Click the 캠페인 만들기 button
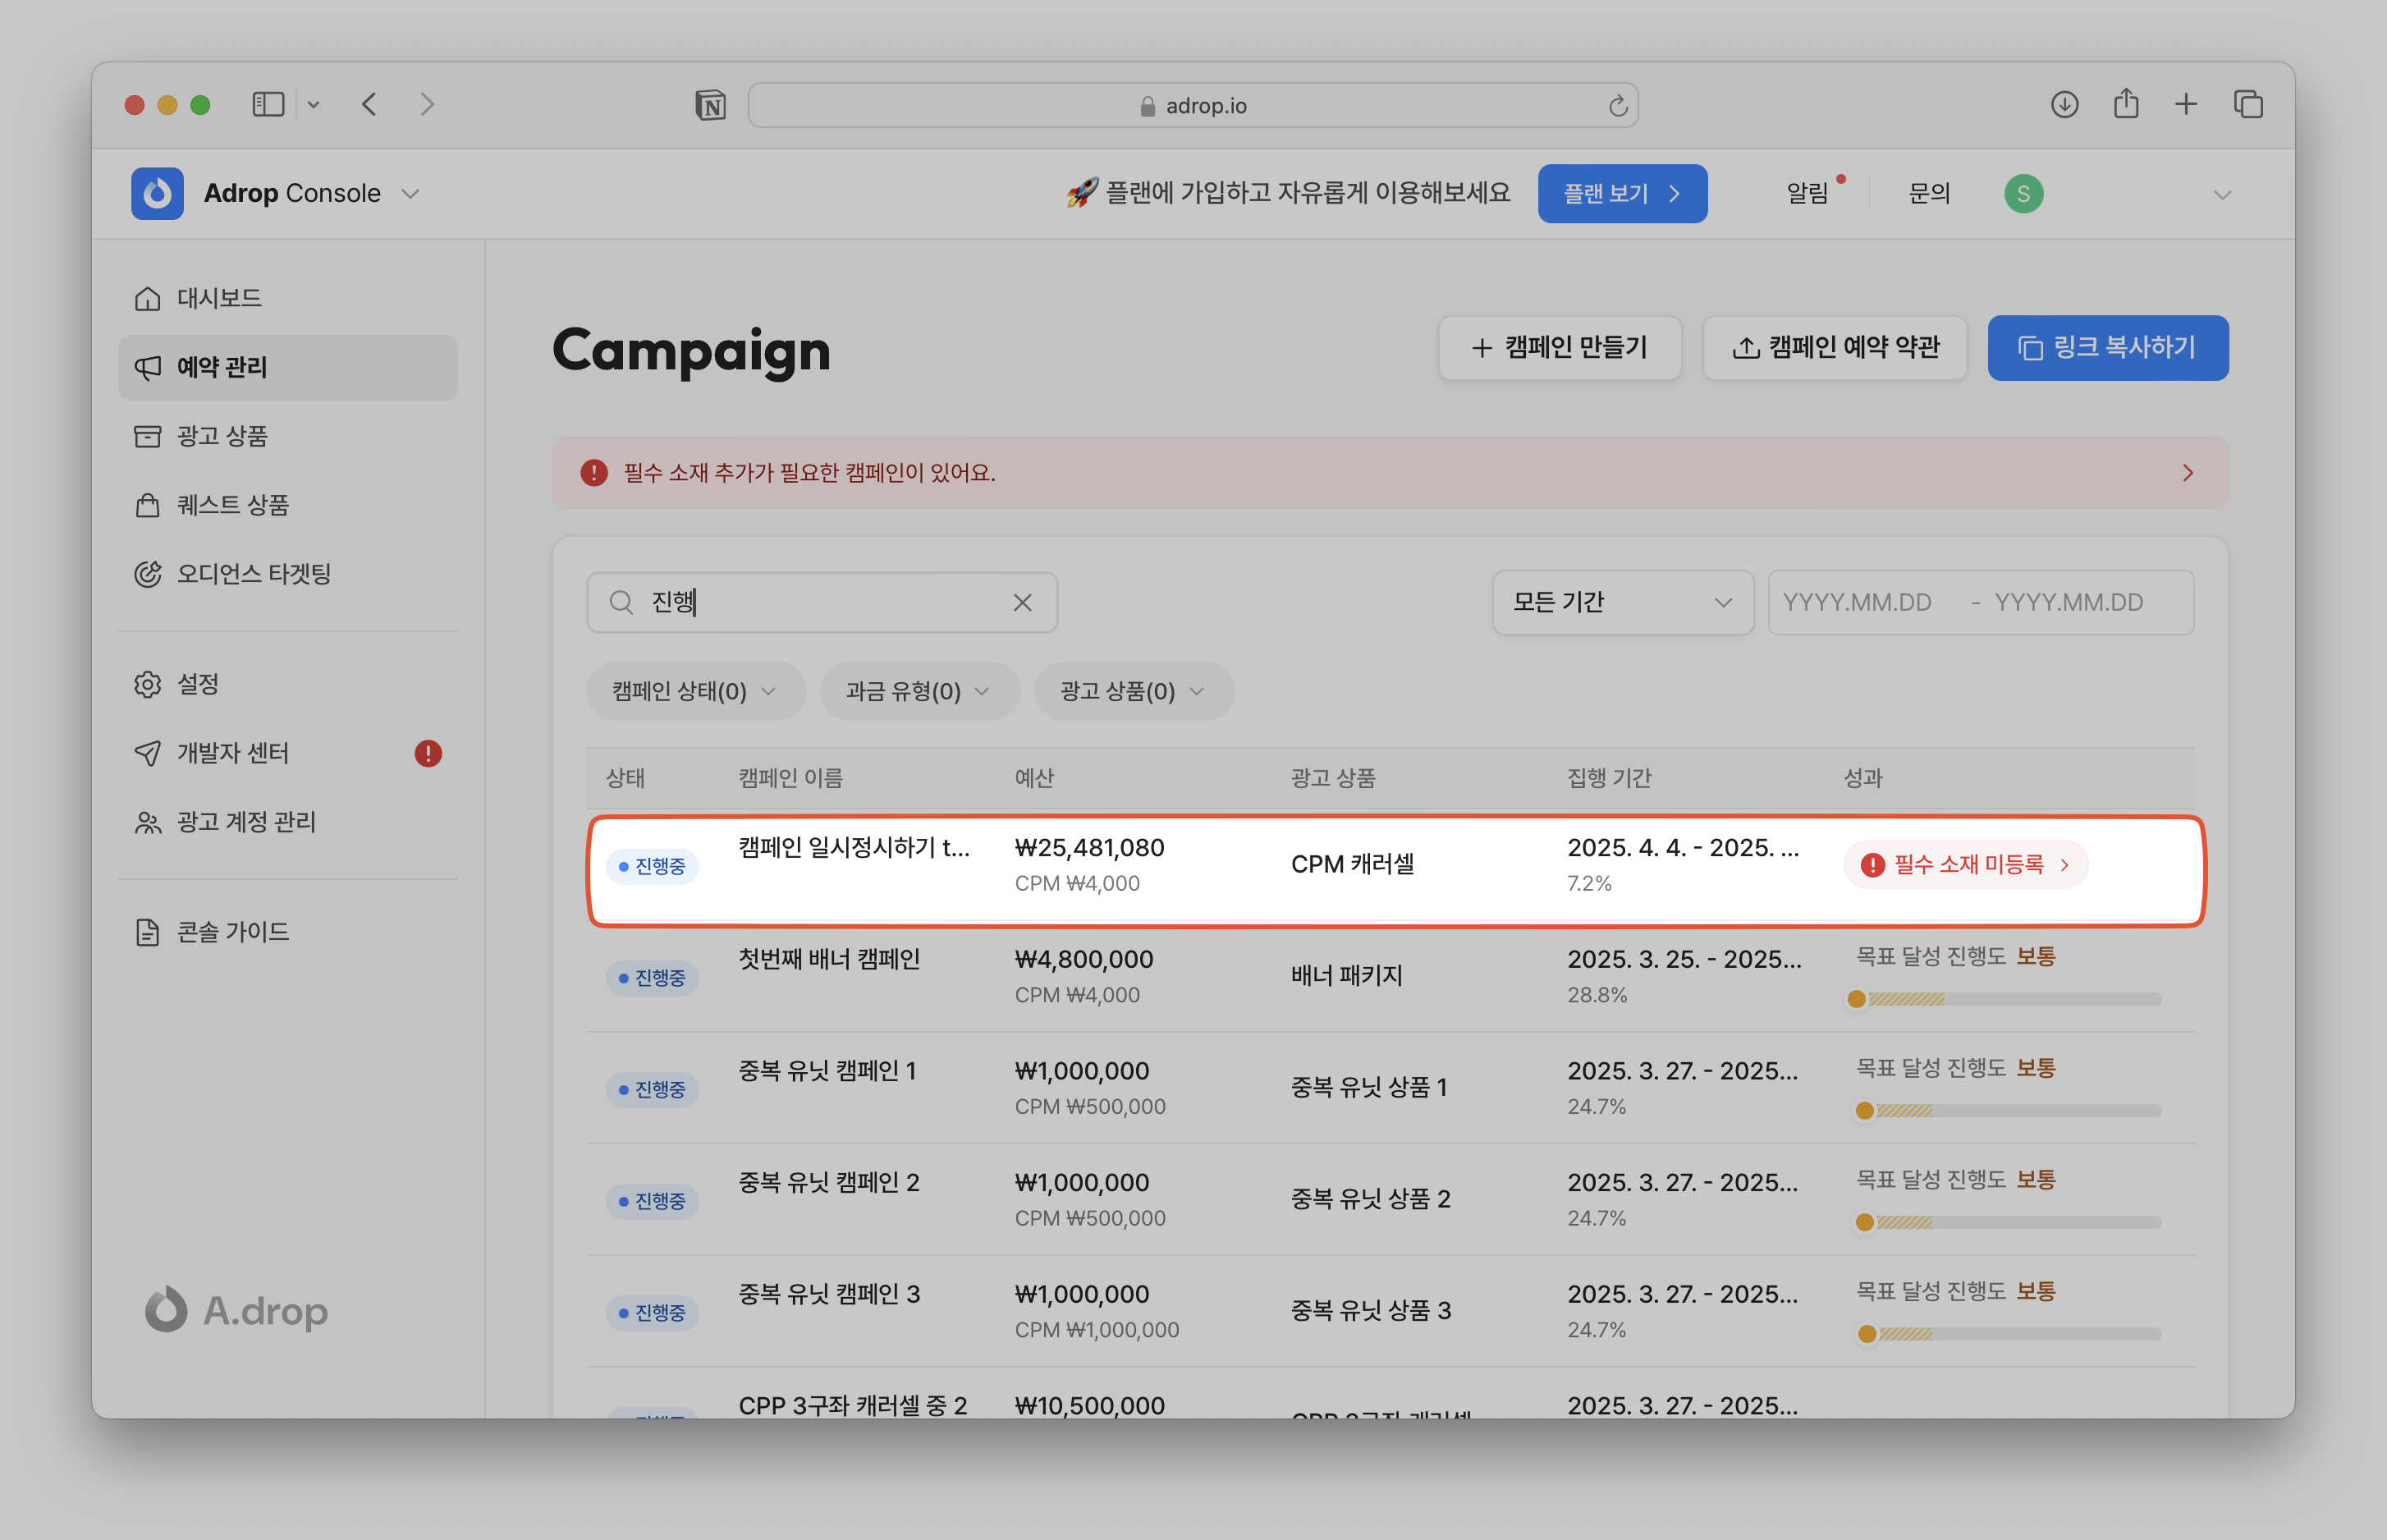The height and width of the screenshot is (1540, 2387). (1559, 348)
